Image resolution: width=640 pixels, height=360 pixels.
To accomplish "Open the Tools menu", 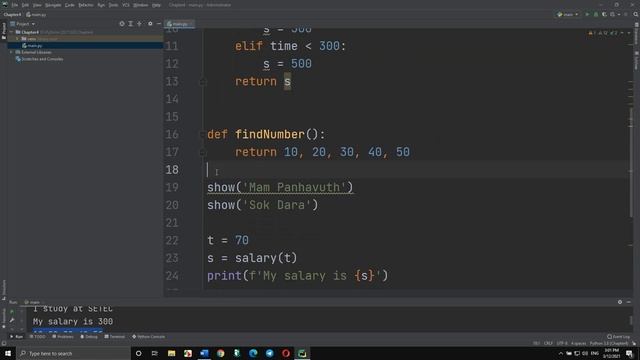I will coord(113,5).
